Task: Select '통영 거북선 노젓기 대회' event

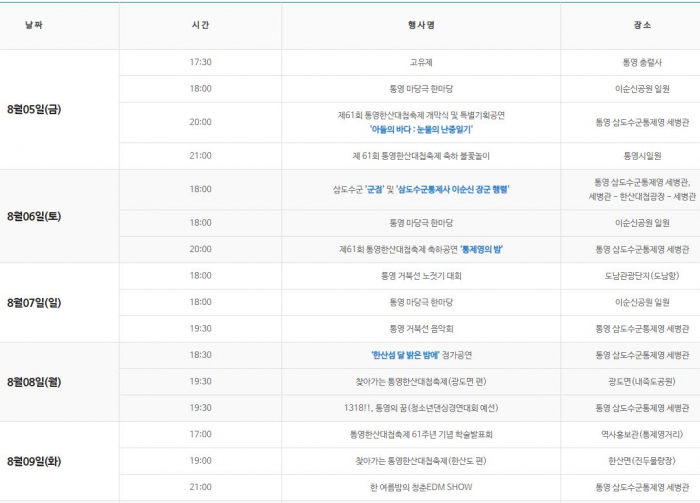Action: [421, 275]
